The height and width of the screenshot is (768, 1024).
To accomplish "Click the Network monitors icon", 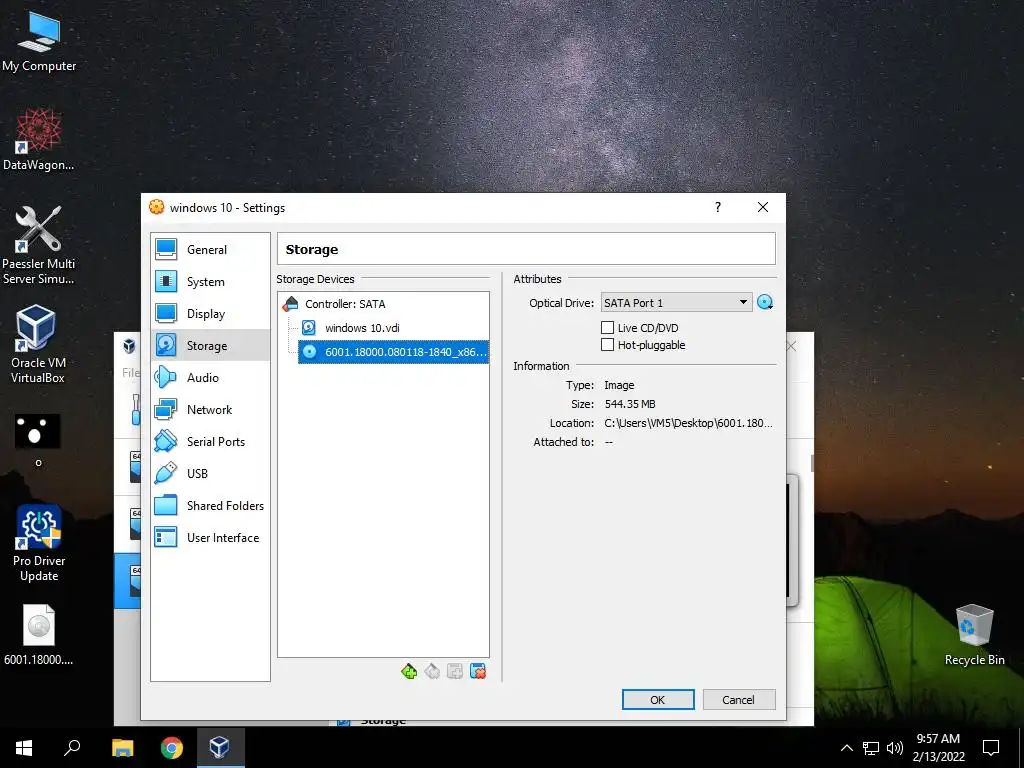I will 166,409.
